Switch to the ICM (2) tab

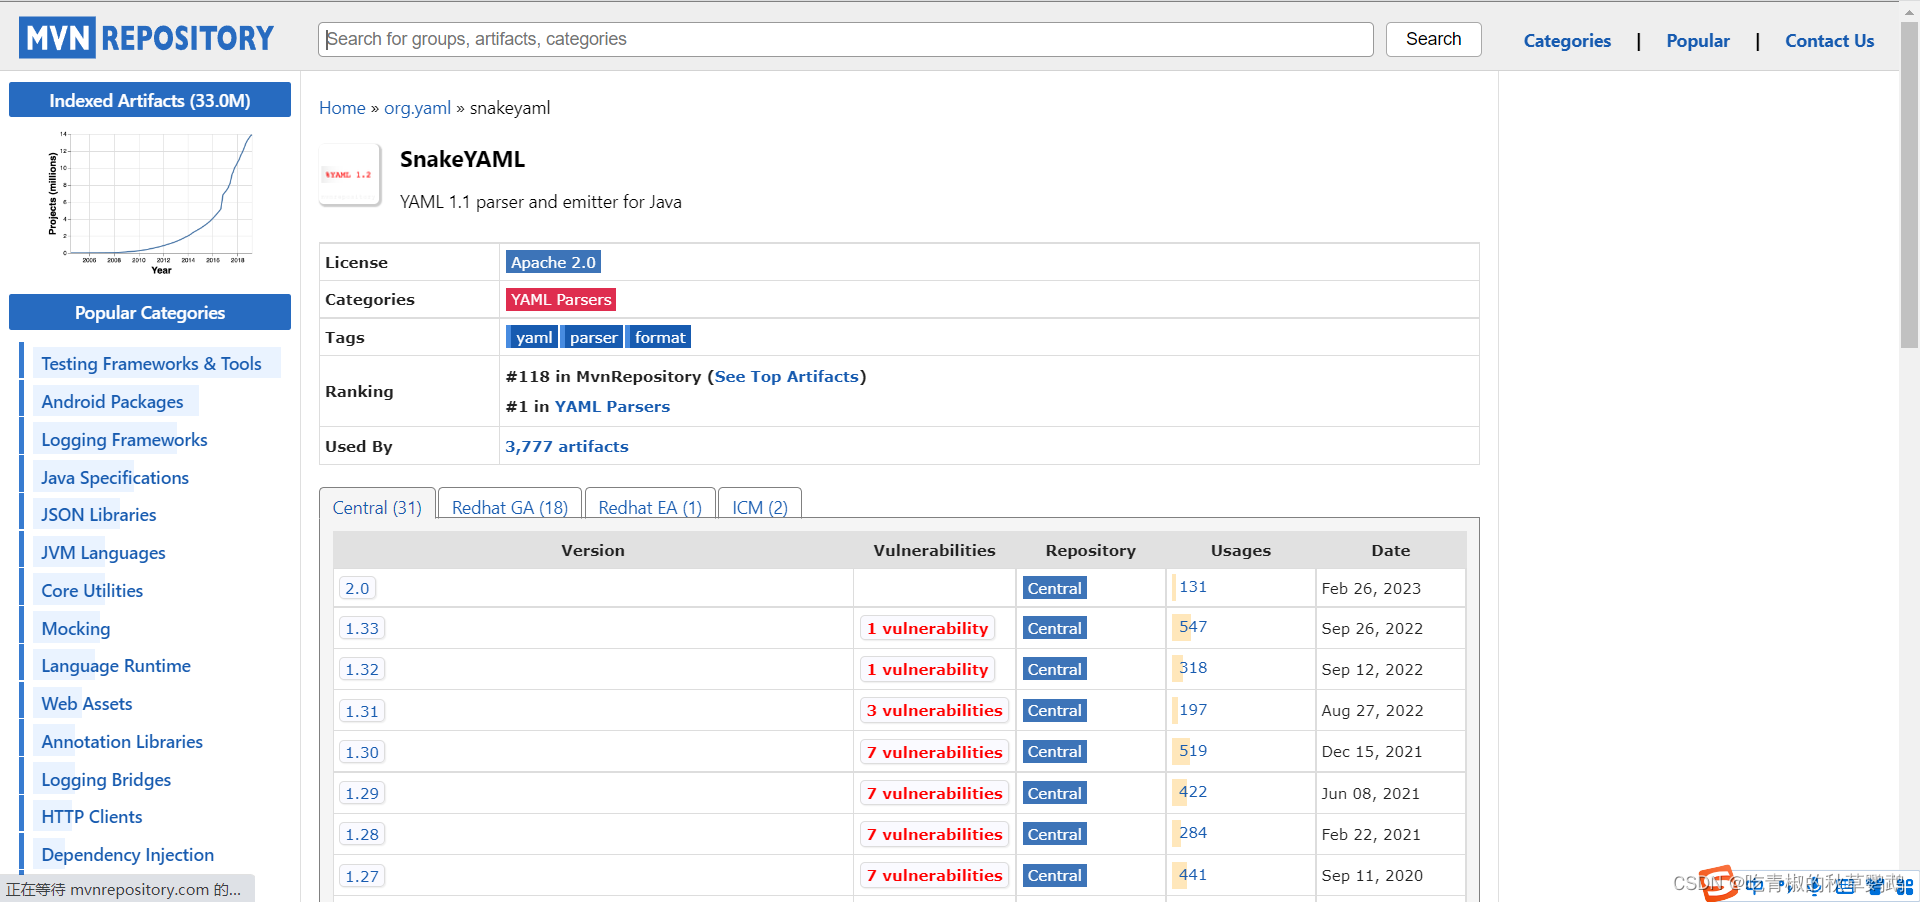[x=760, y=507]
